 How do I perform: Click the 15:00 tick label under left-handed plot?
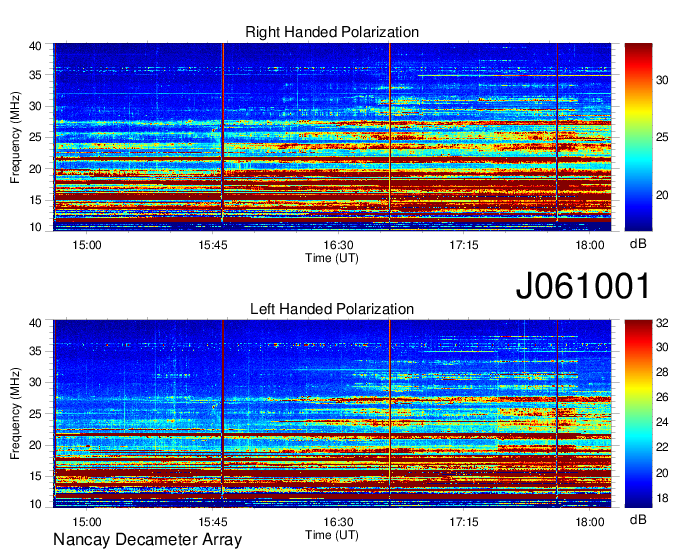click(x=87, y=522)
